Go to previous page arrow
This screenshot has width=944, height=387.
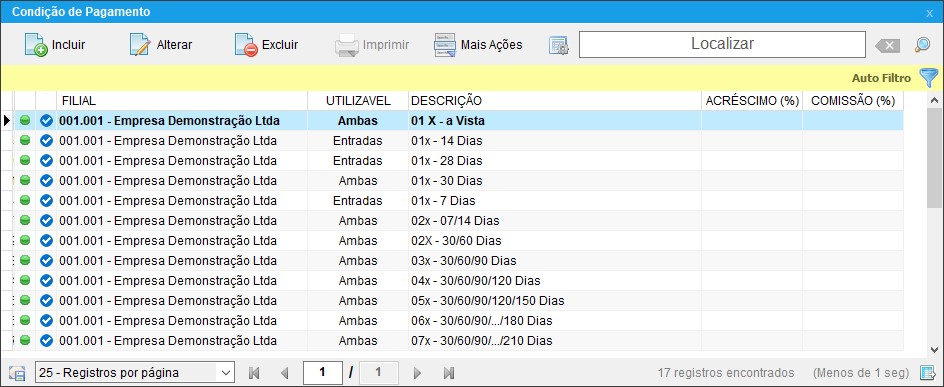click(285, 373)
